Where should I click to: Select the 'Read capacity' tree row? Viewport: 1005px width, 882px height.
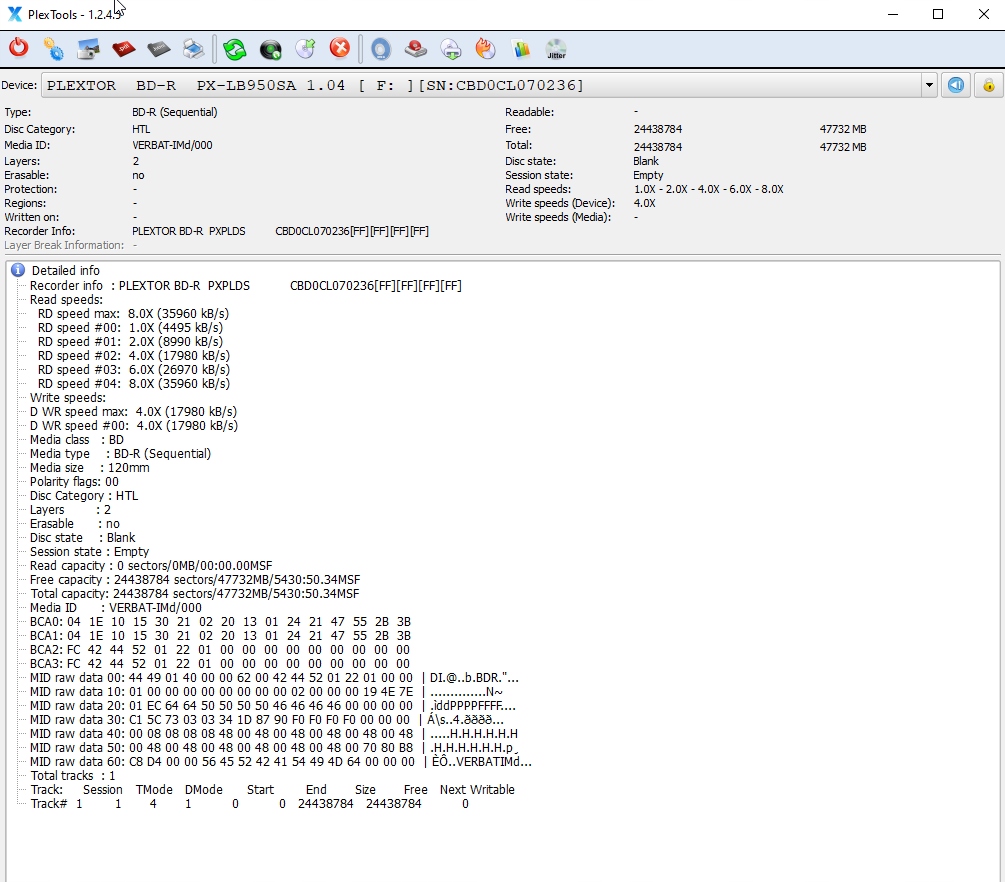pos(151,566)
